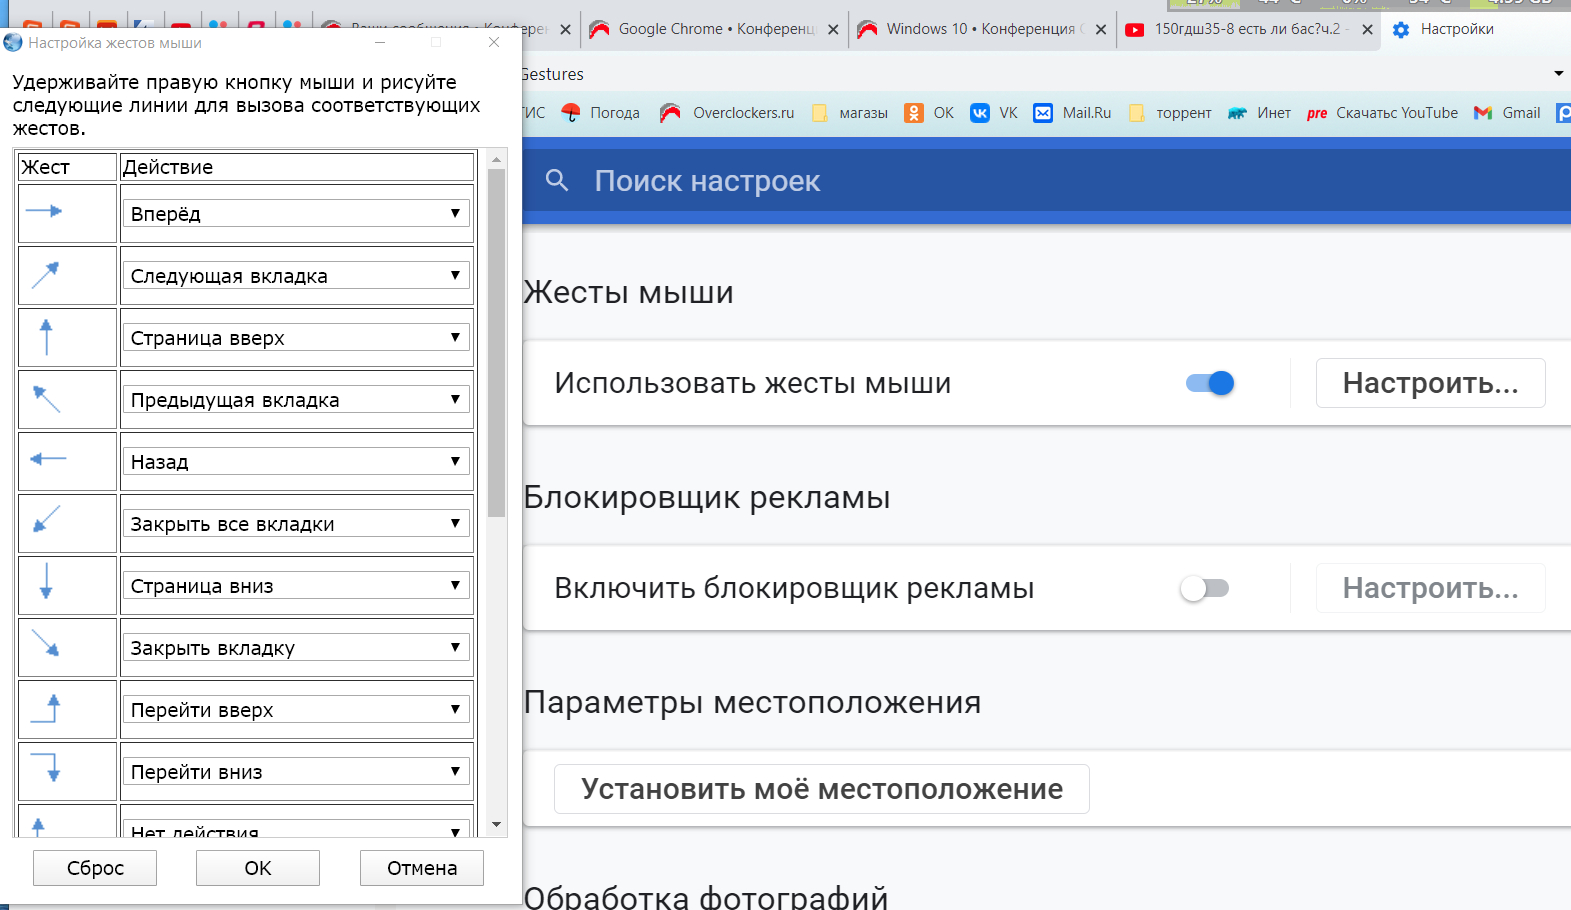1571x910 pixels.
Task: Enable the ad blocker toggle
Action: [1204, 588]
